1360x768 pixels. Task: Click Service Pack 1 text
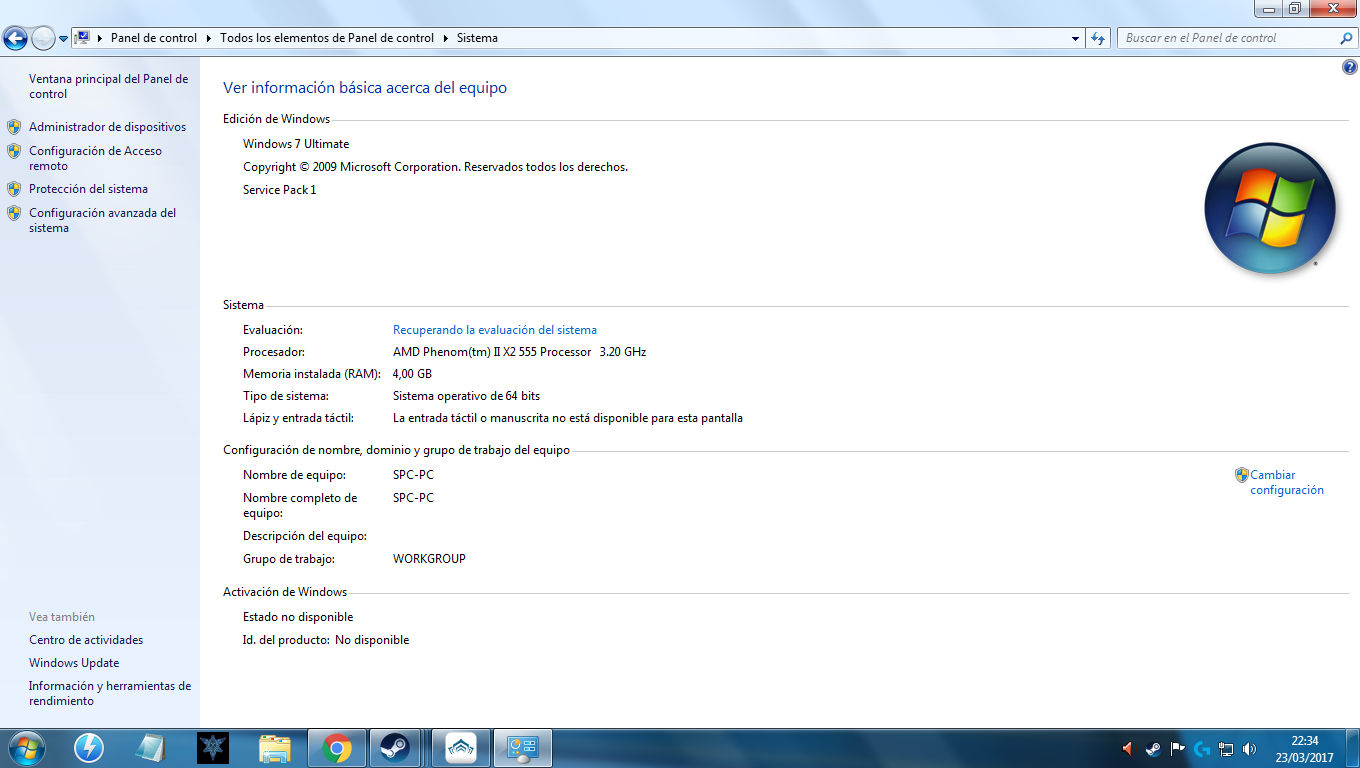[279, 190]
